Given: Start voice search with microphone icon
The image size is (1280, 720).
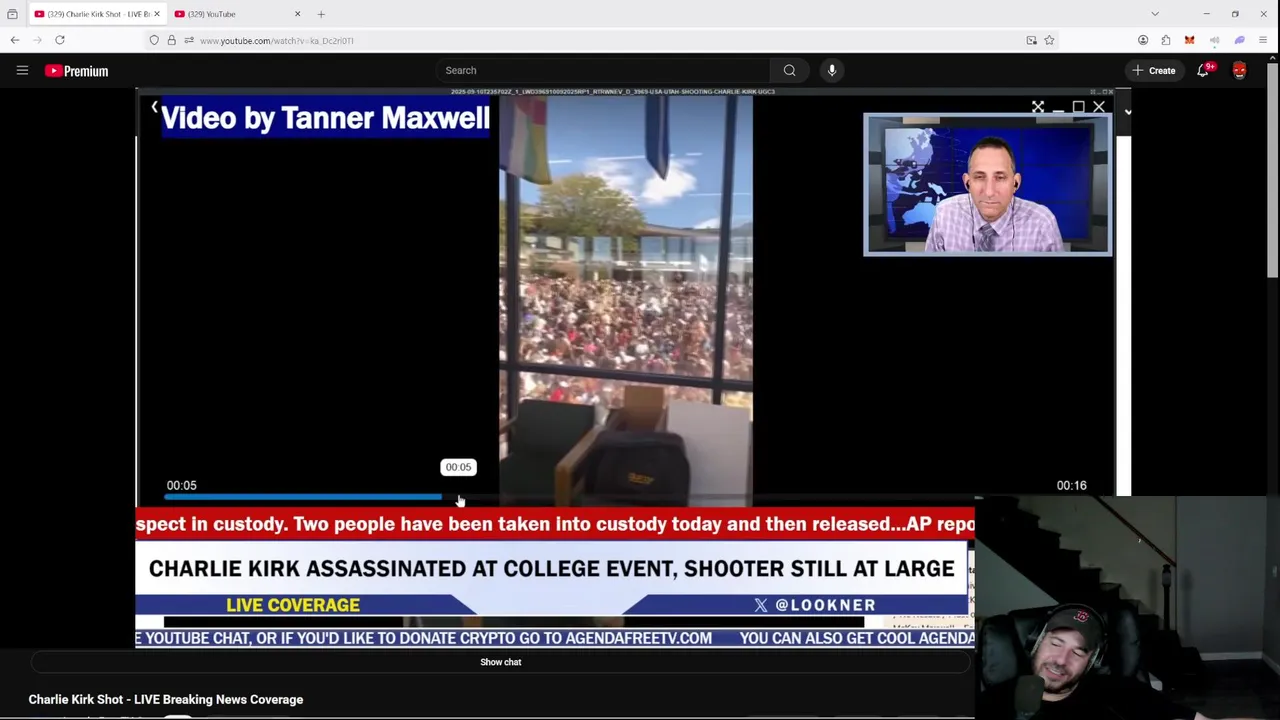Looking at the screenshot, I should point(831,70).
